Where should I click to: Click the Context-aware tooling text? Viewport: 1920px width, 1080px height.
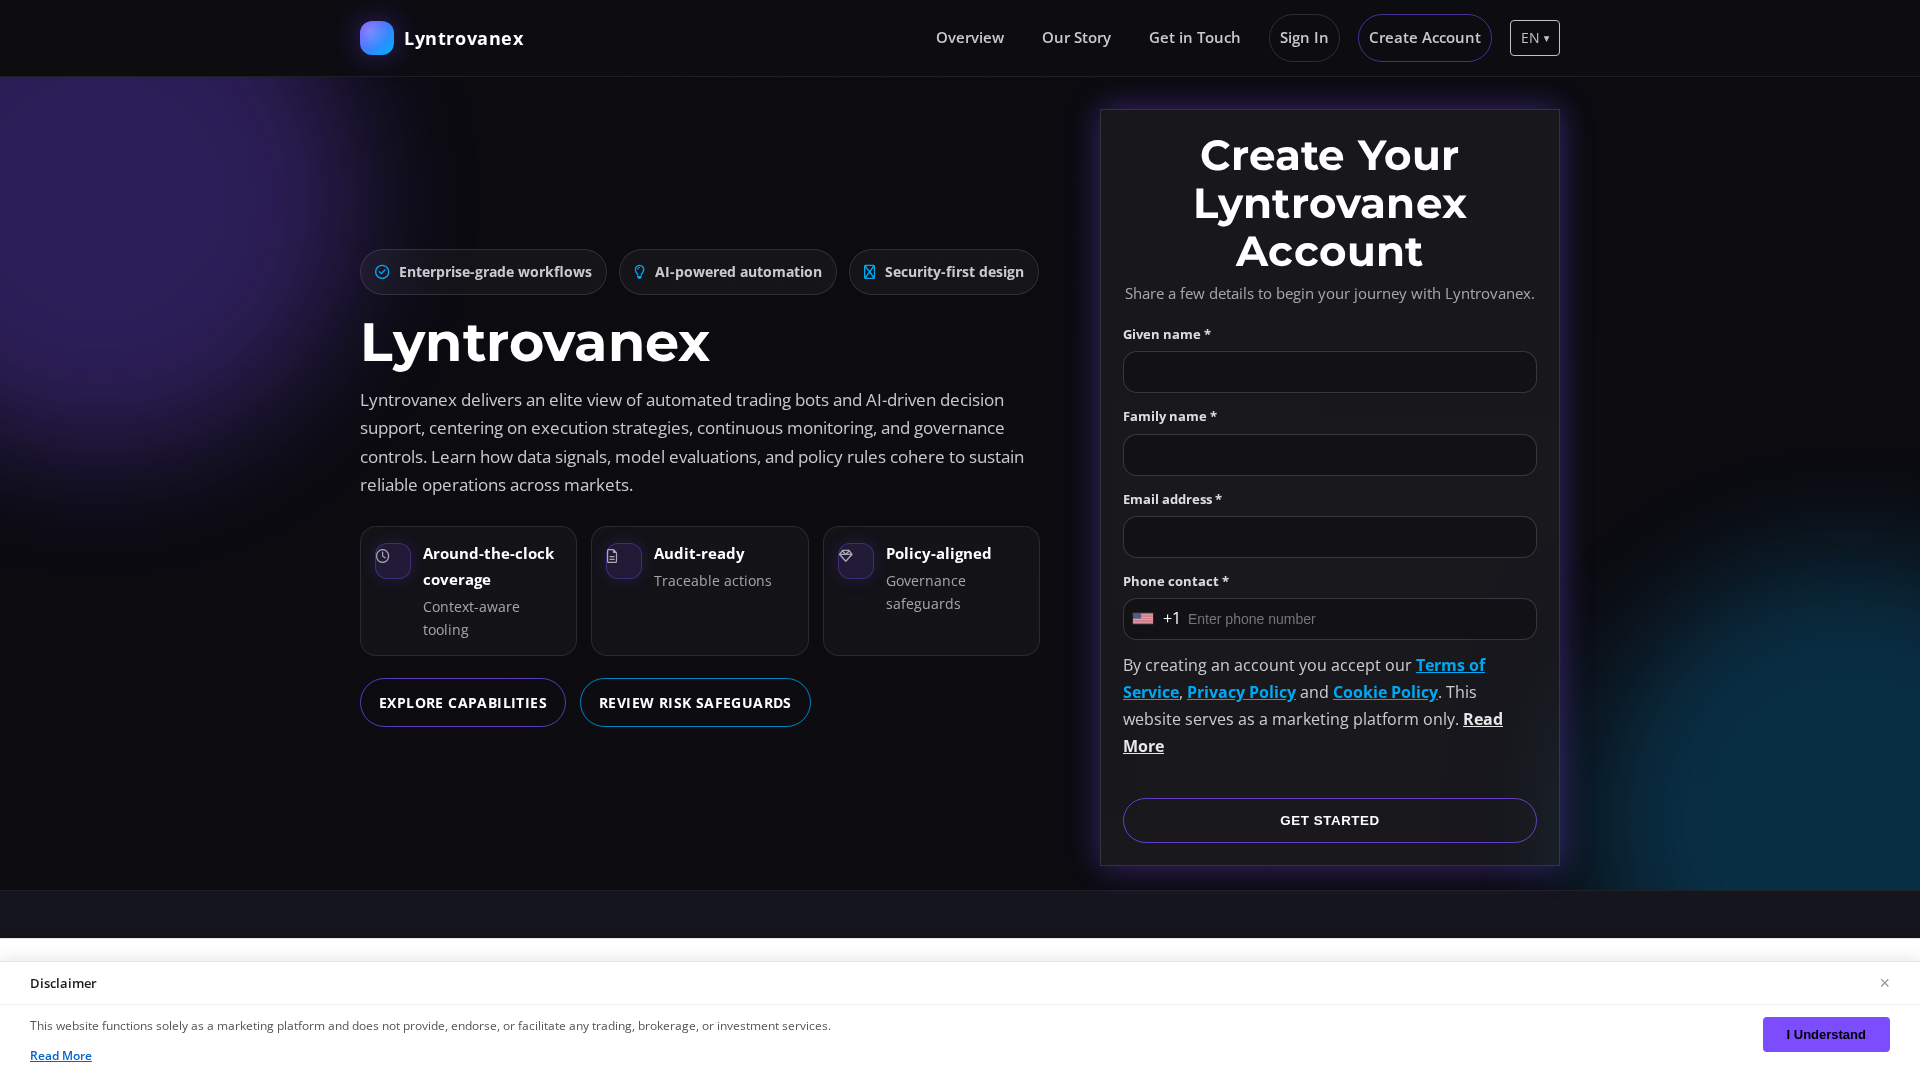coord(471,618)
